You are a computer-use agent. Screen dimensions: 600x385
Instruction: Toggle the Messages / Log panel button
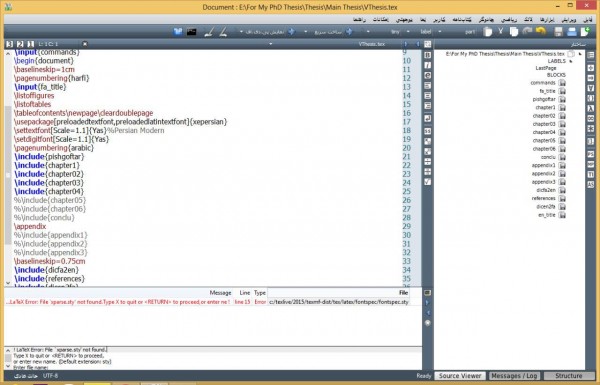click(x=514, y=376)
